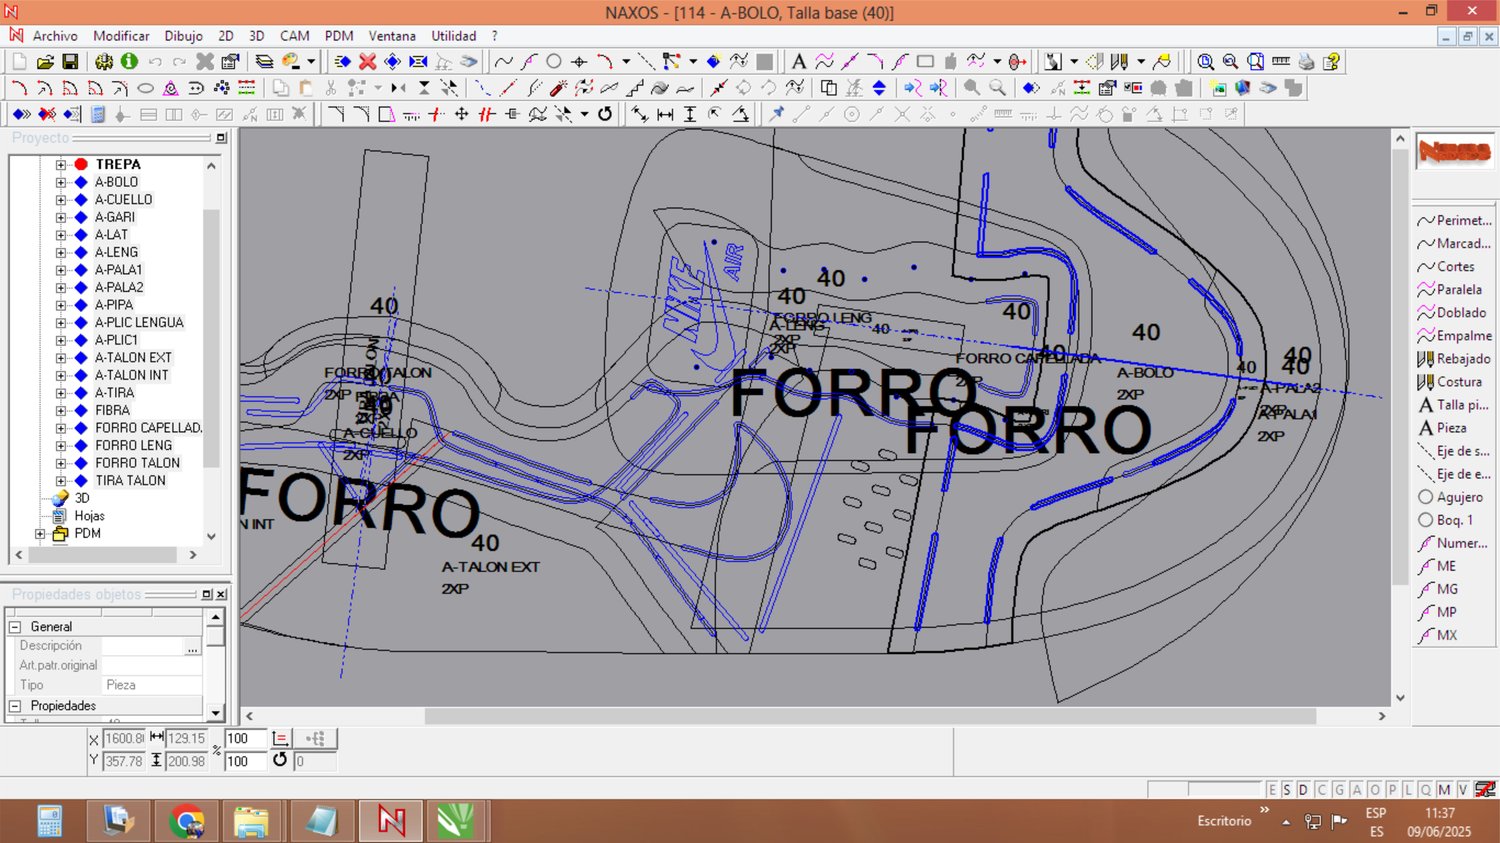Expand the TREPA tree node
The image size is (1500, 843).
61,164
